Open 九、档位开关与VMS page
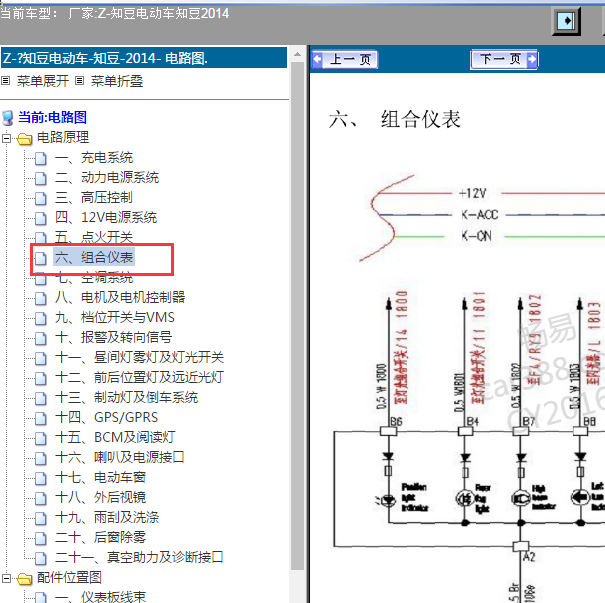605x603 pixels. (x=115, y=318)
